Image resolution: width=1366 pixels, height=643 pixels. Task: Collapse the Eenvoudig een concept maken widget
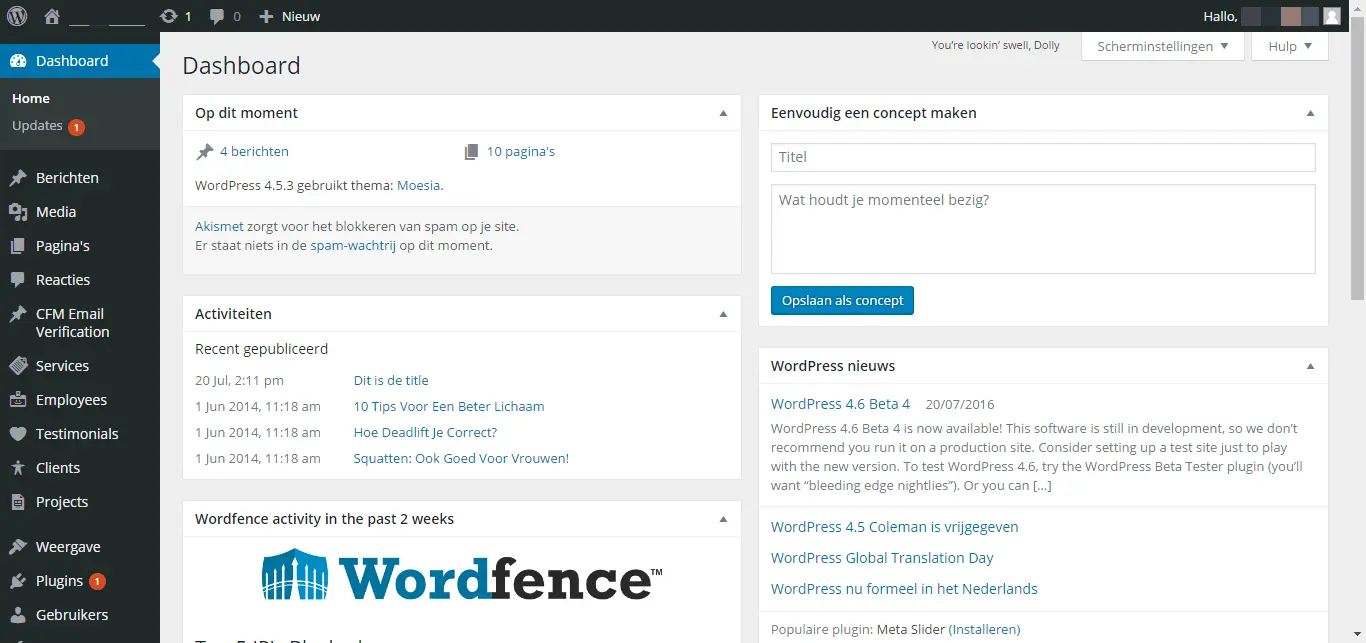tap(1310, 113)
